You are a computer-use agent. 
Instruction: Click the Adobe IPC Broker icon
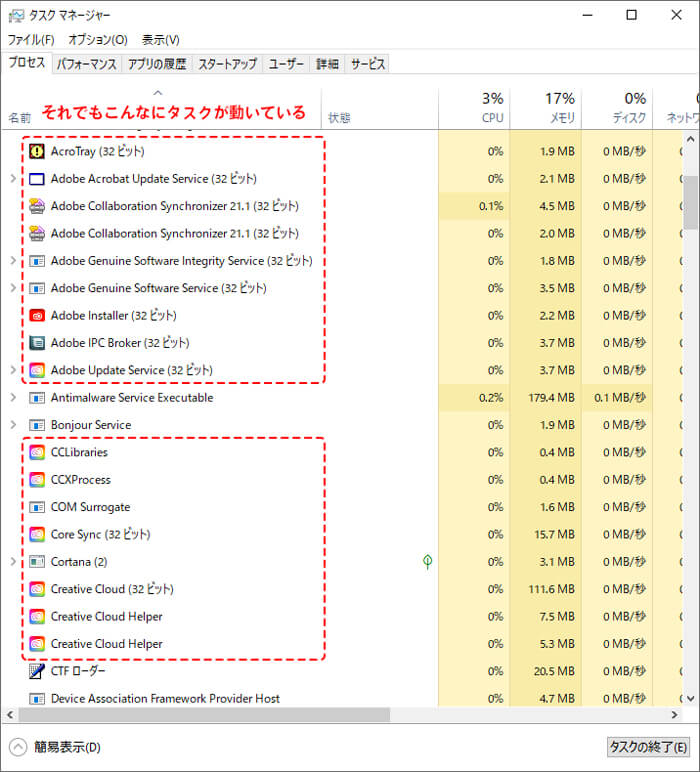37,343
